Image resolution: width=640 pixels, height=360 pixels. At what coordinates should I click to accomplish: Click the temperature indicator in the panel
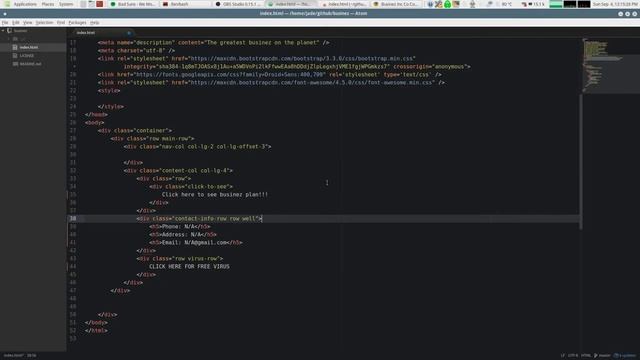coord(507,4)
